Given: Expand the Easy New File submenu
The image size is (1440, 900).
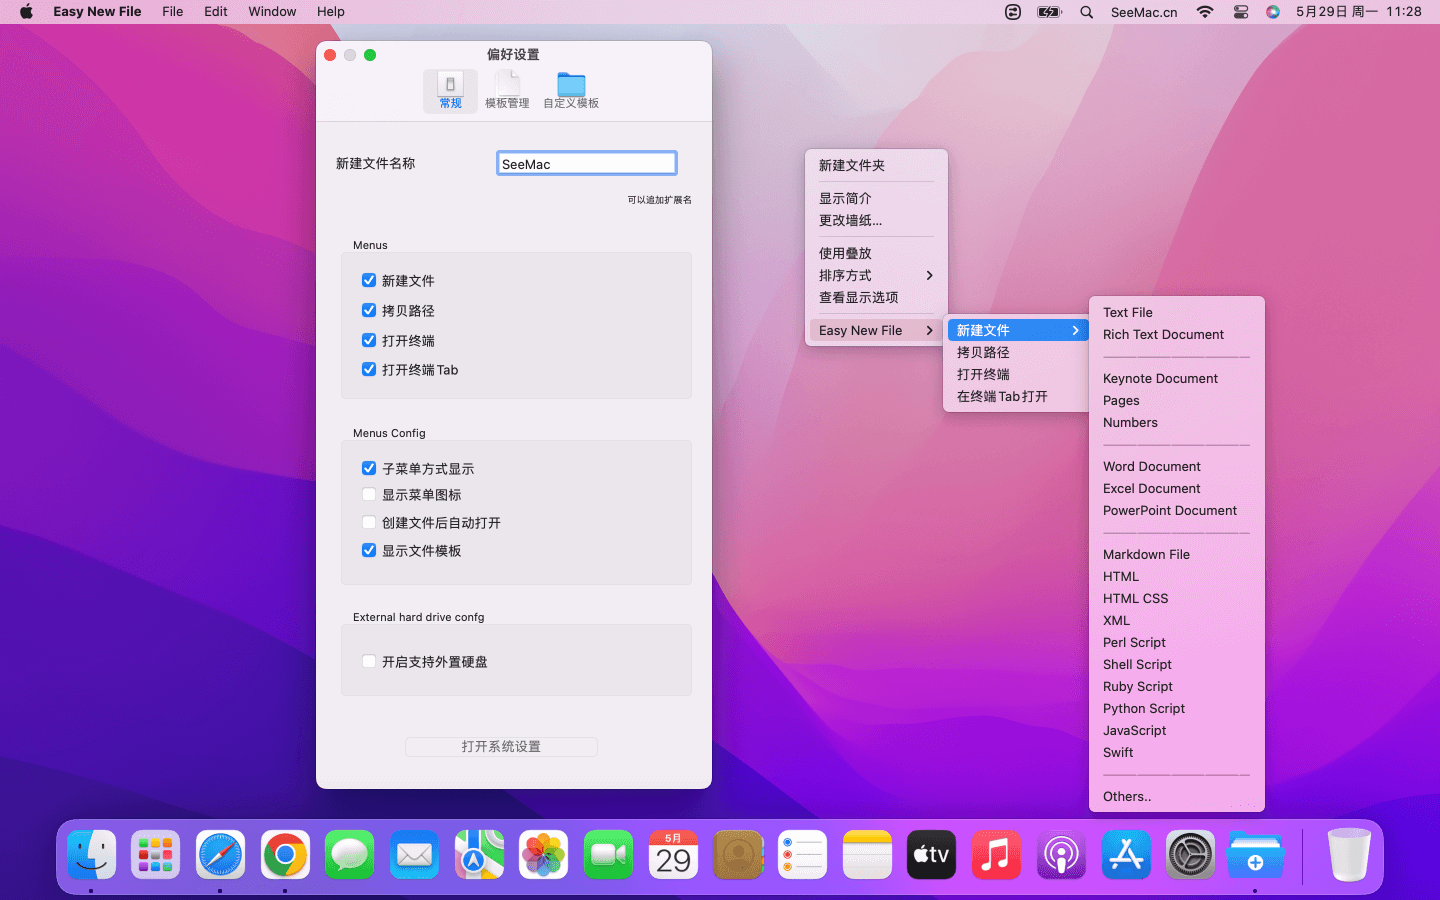Looking at the screenshot, I should tap(875, 330).
